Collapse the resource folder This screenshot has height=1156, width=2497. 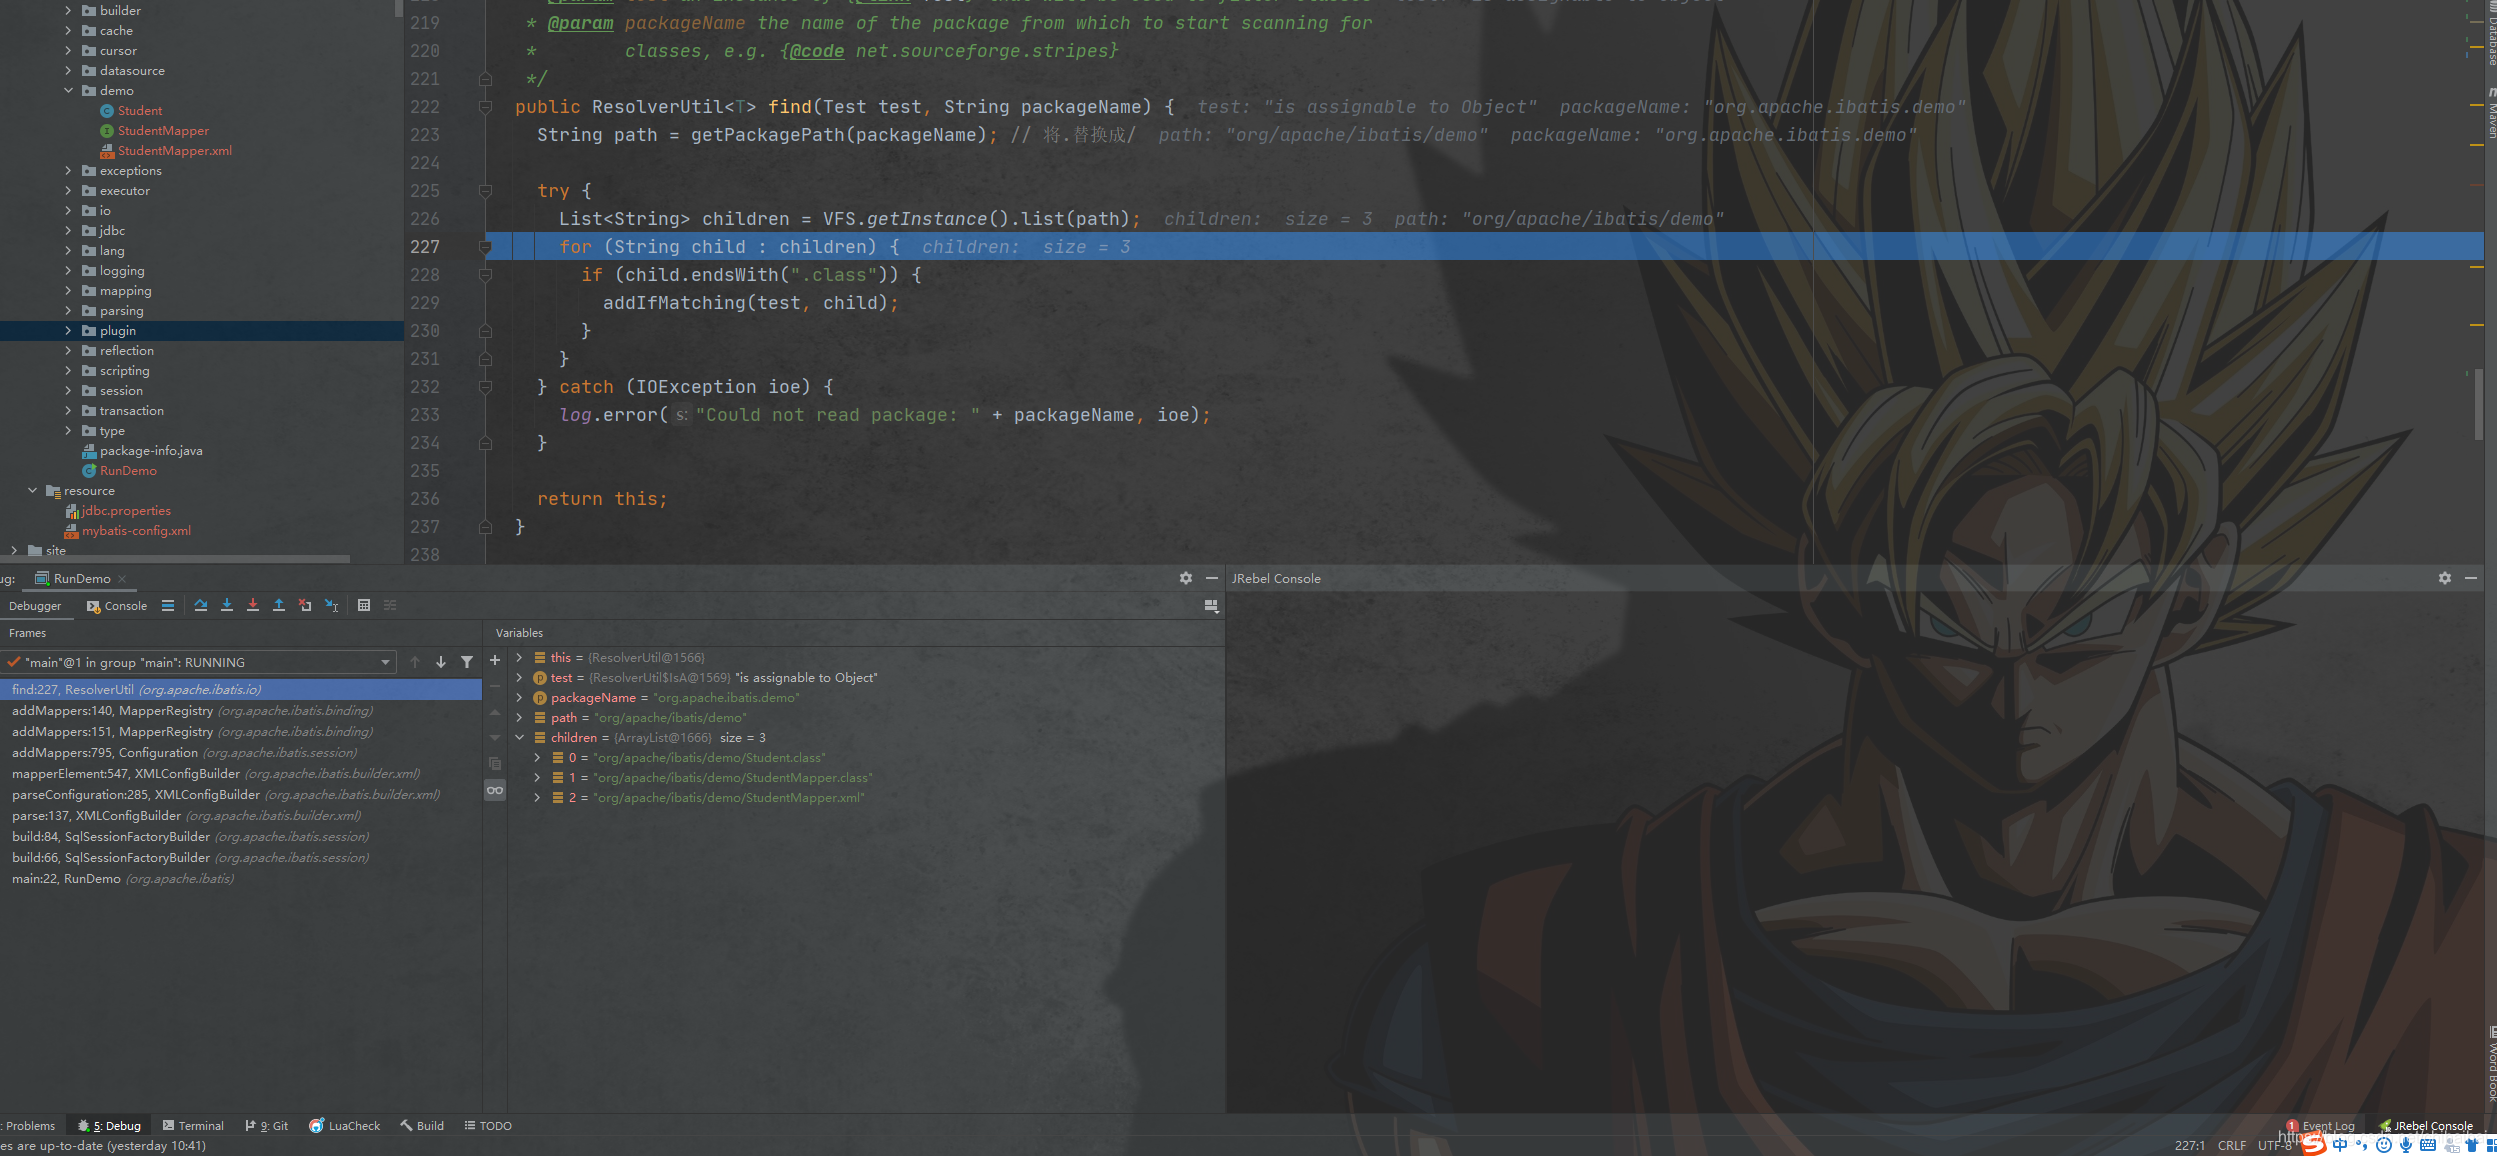[32, 490]
